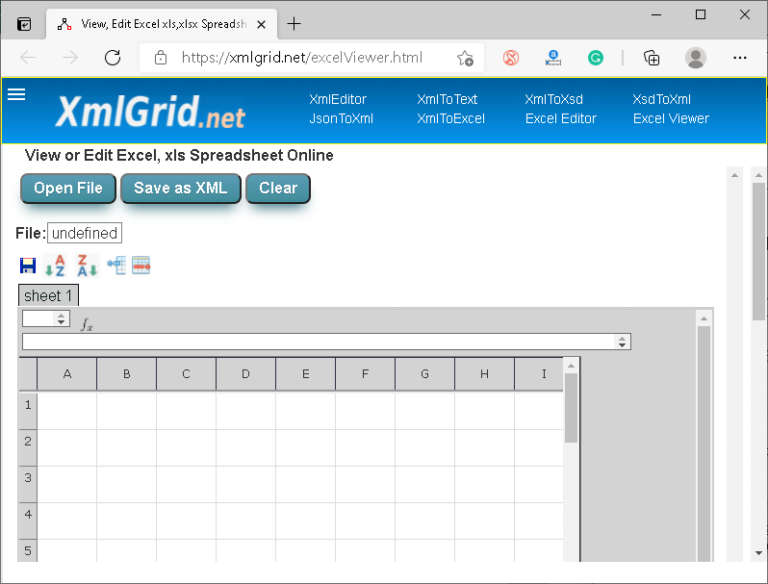
Task: Click the blue floppy disk save icon
Action: (28, 266)
